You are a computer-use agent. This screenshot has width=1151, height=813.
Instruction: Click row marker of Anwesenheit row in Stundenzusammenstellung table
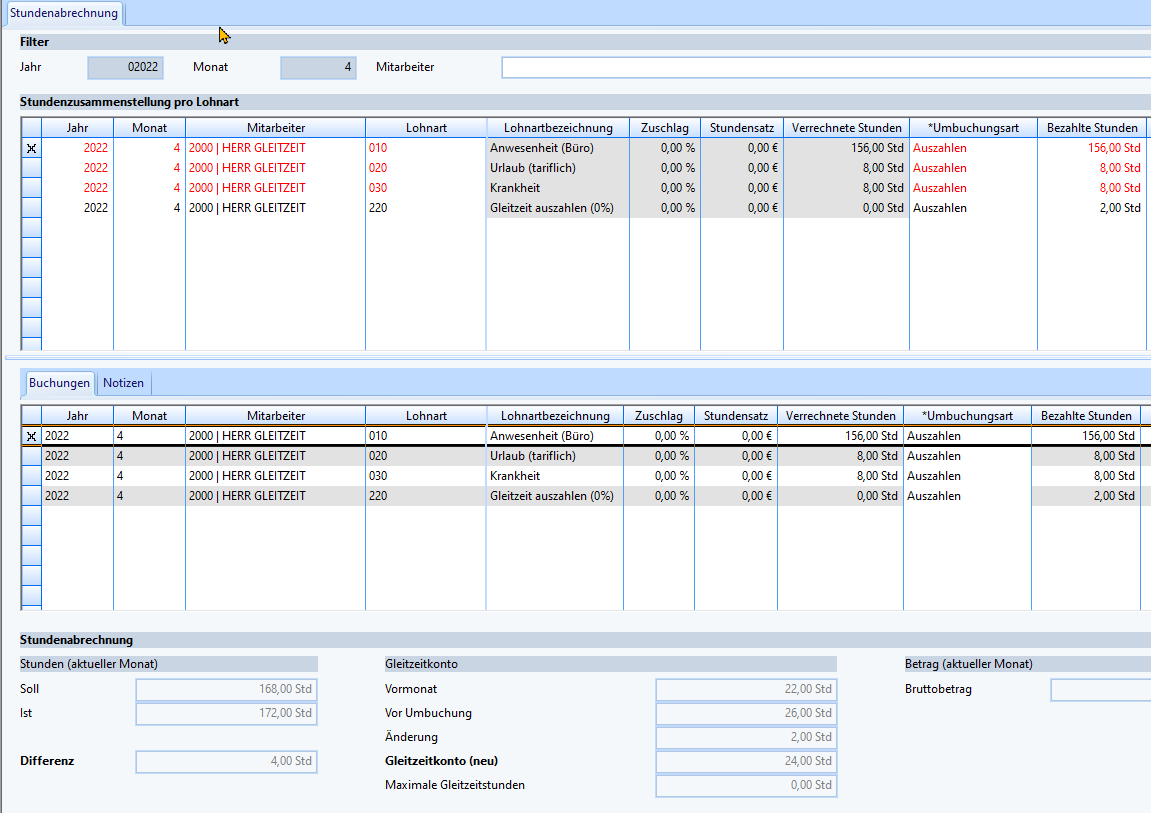click(x=31, y=148)
